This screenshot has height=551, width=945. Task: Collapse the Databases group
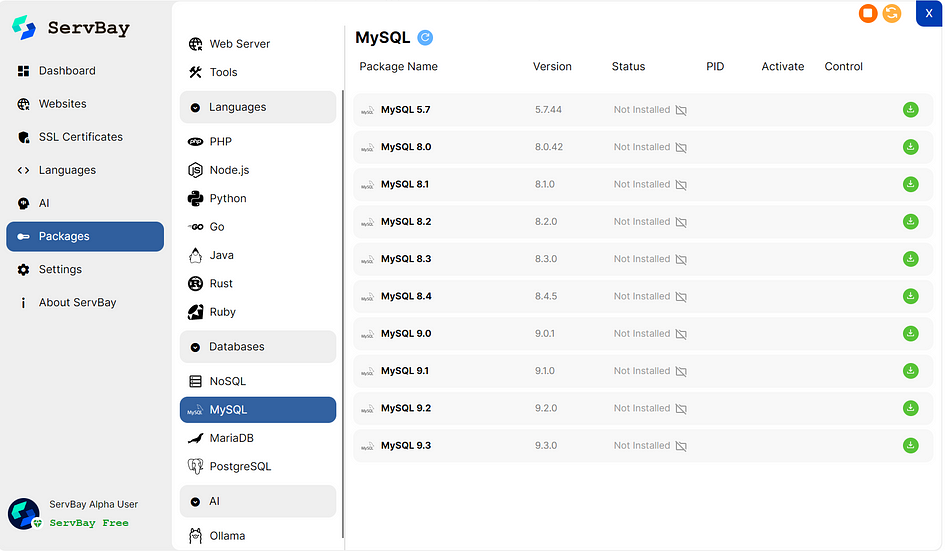258,347
